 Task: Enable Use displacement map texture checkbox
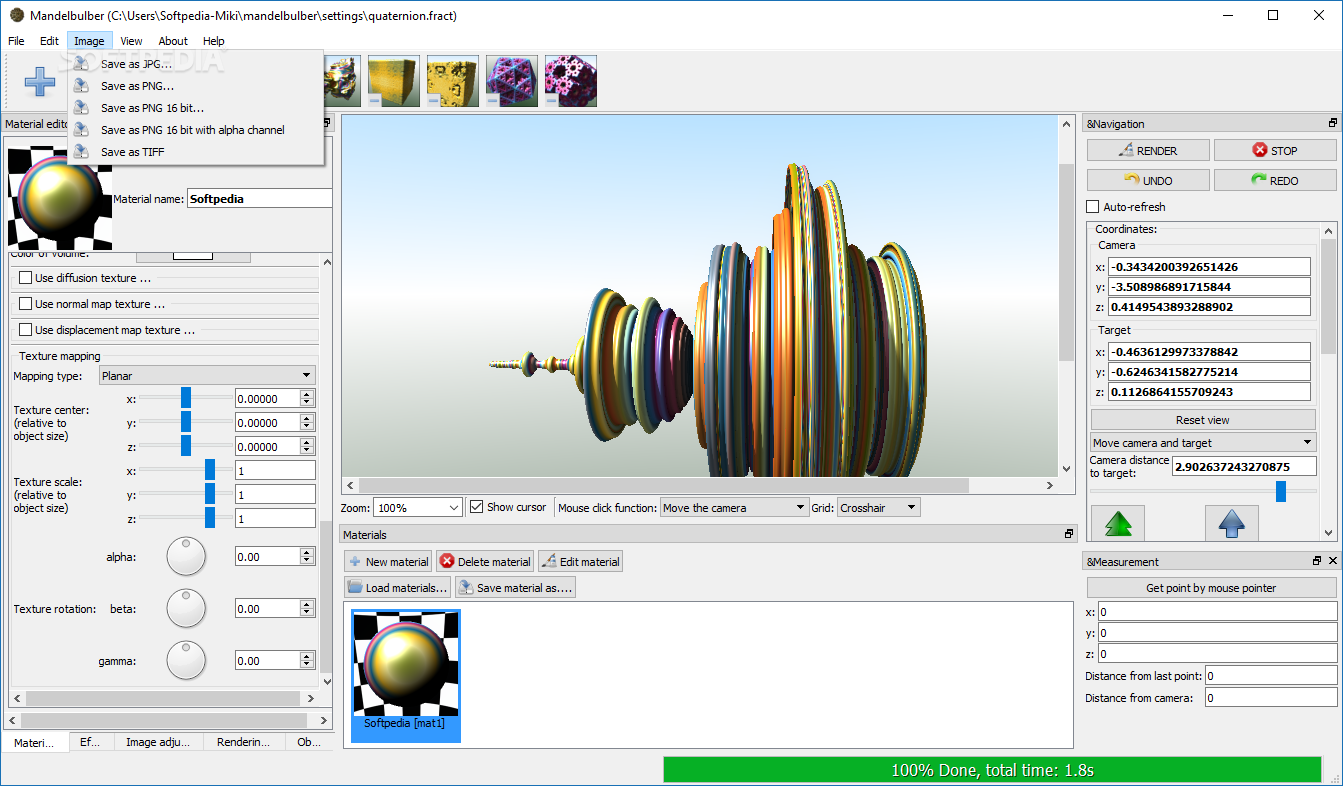[26, 330]
